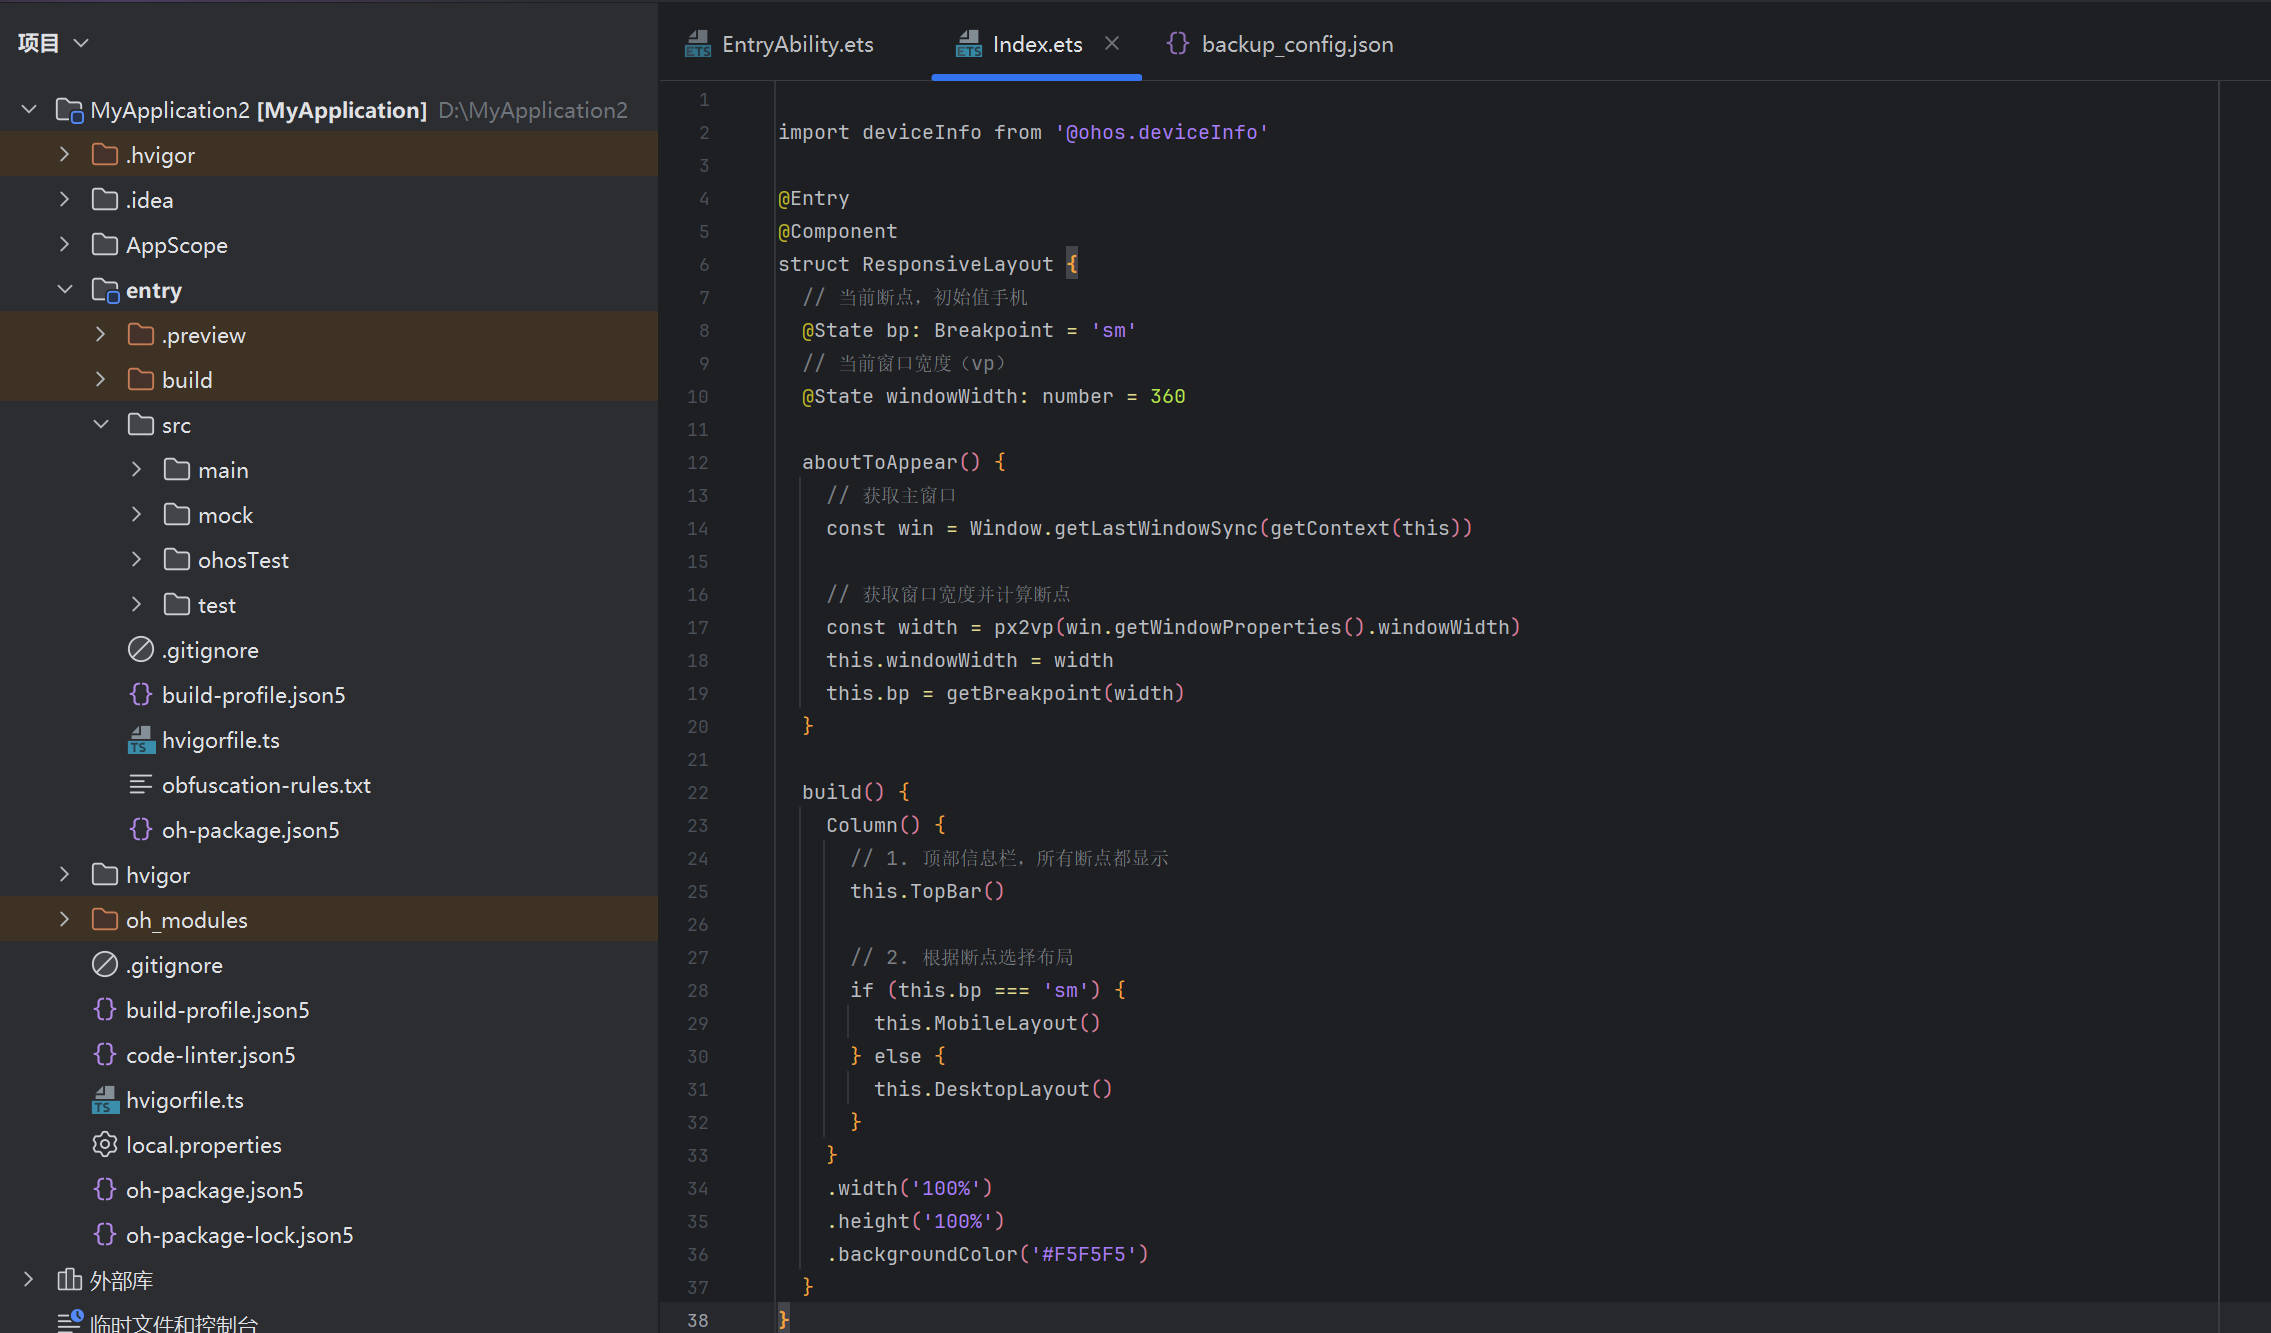Click the '#F5F5F5' color string
The height and width of the screenshot is (1333, 2271).
pos(1083,1254)
